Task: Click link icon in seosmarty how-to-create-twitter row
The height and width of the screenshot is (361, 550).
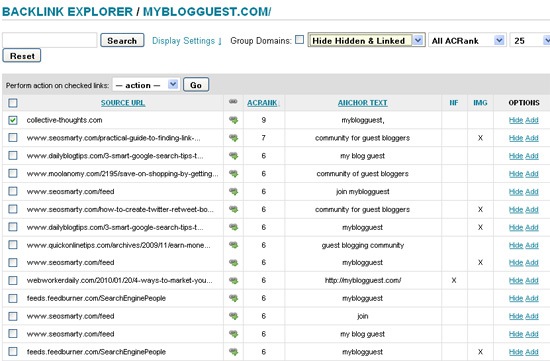Action: [233, 210]
